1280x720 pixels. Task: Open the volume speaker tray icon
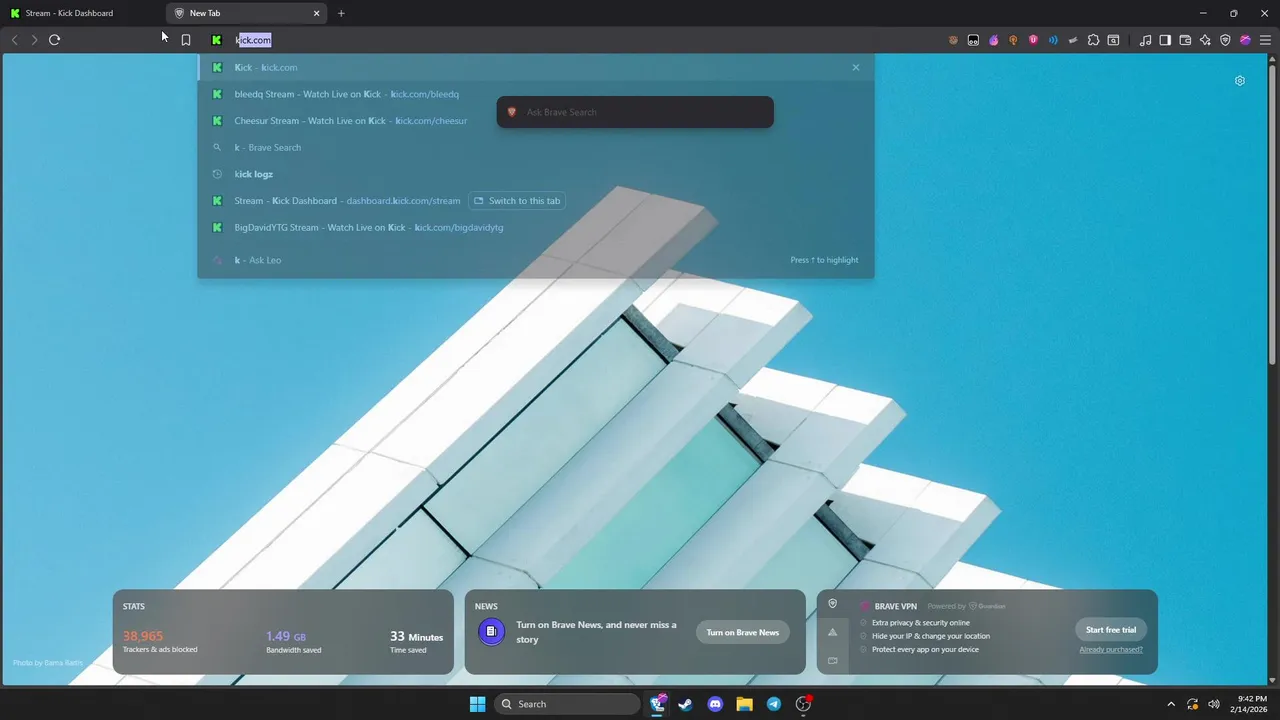(x=1214, y=704)
